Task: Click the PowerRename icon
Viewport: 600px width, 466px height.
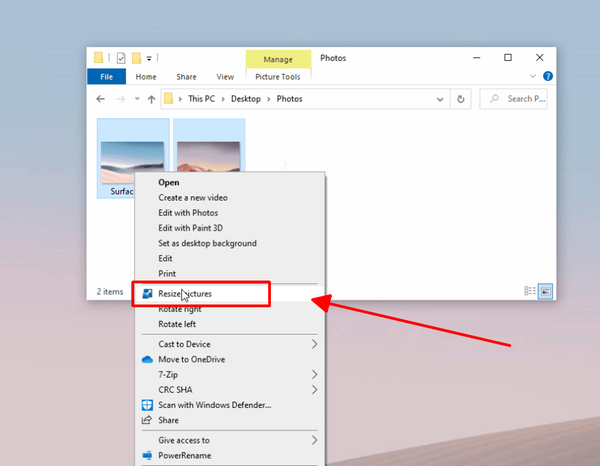Action: pos(147,455)
